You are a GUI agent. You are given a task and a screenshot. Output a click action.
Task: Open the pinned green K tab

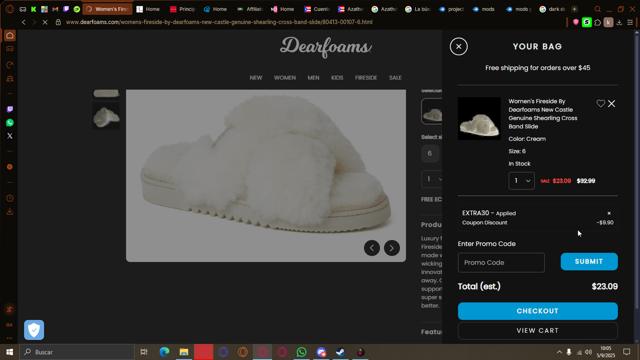(x=33, y=9)
